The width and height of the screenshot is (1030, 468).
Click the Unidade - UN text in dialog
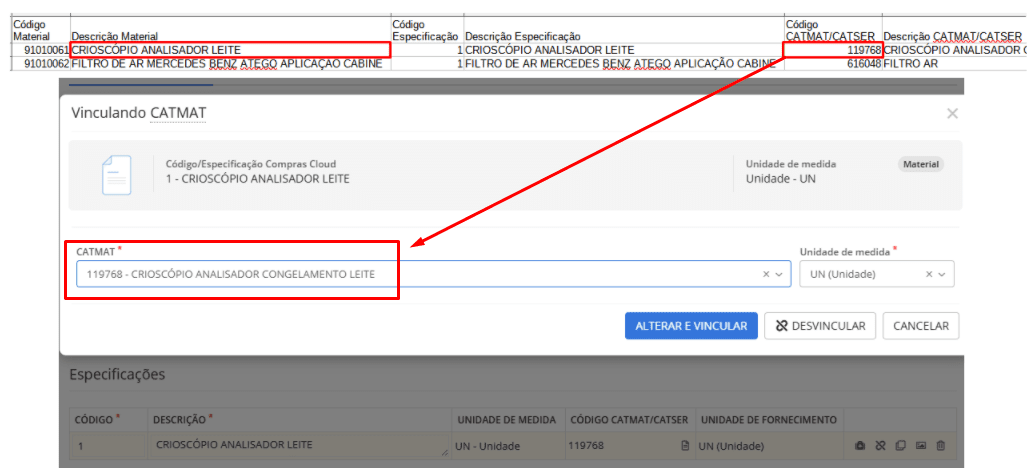[781, 178]
